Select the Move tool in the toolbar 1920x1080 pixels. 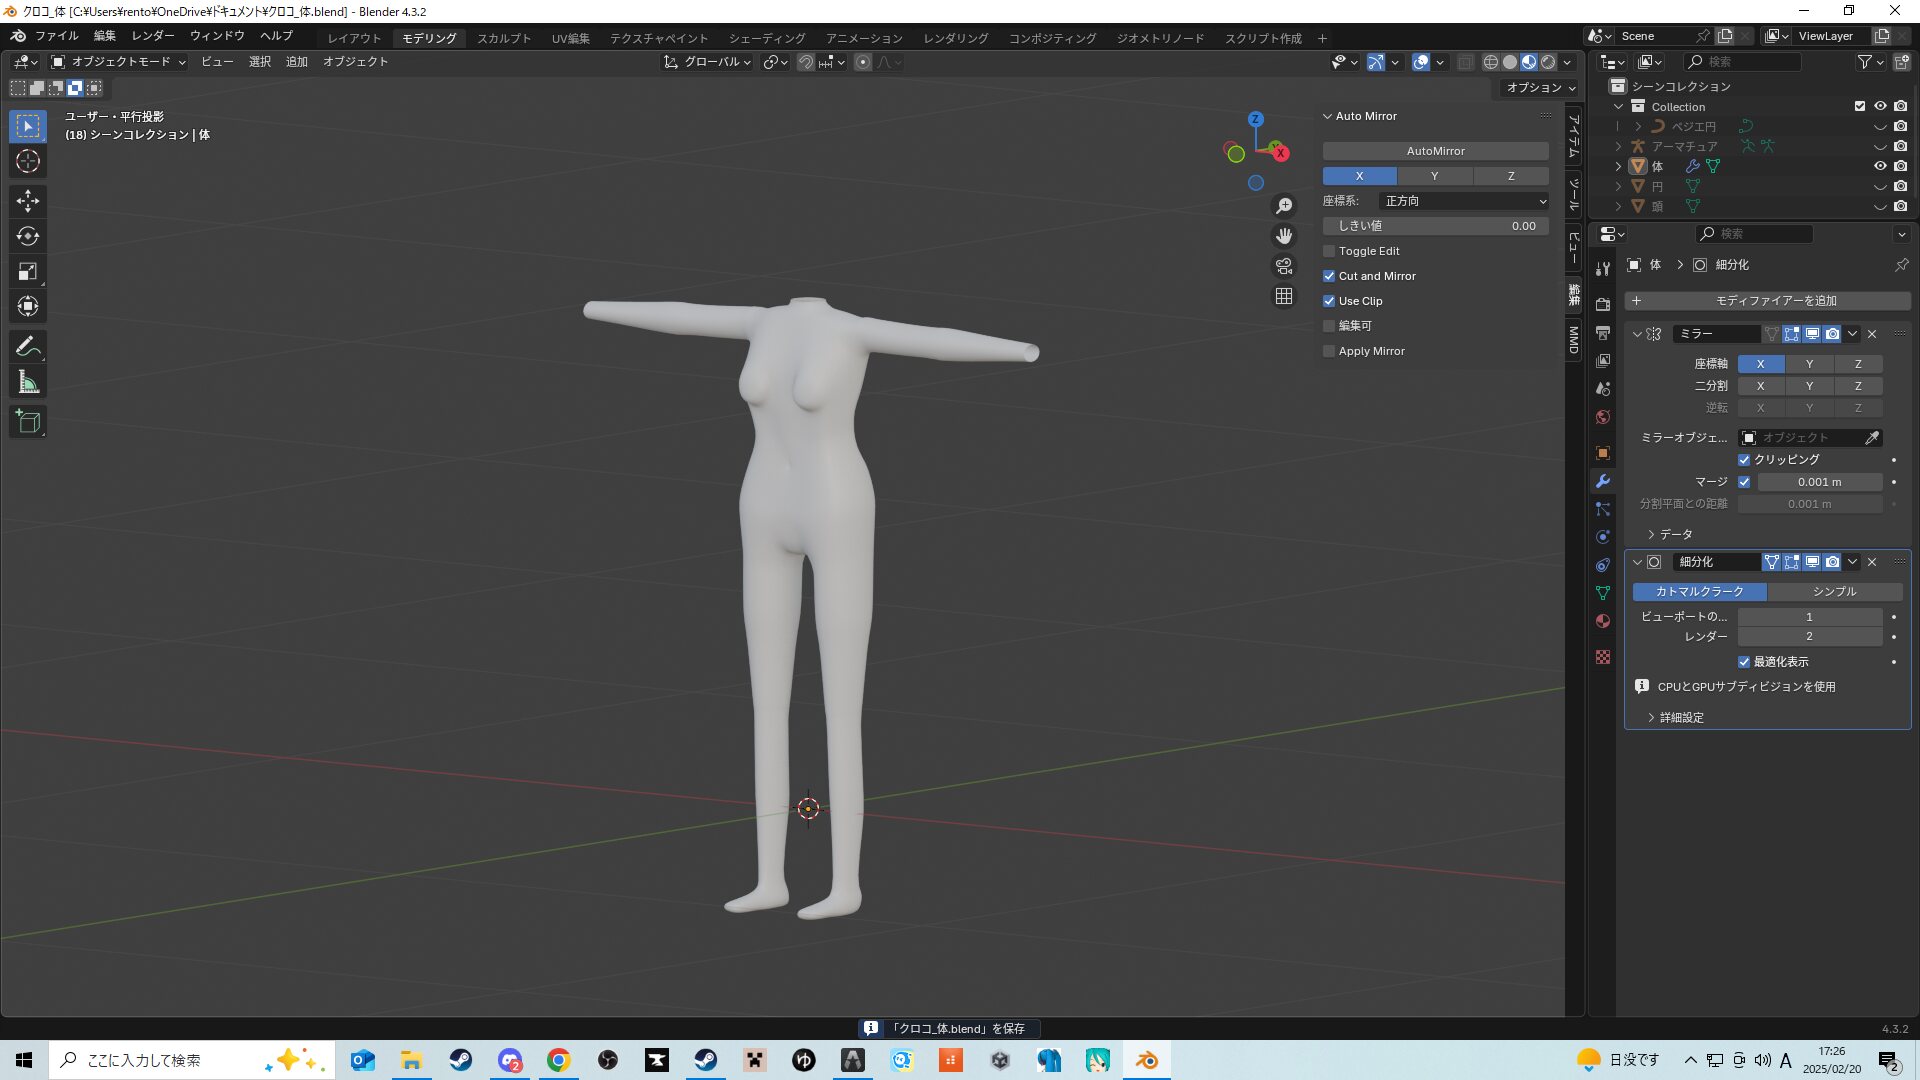(x=28, y=201)
